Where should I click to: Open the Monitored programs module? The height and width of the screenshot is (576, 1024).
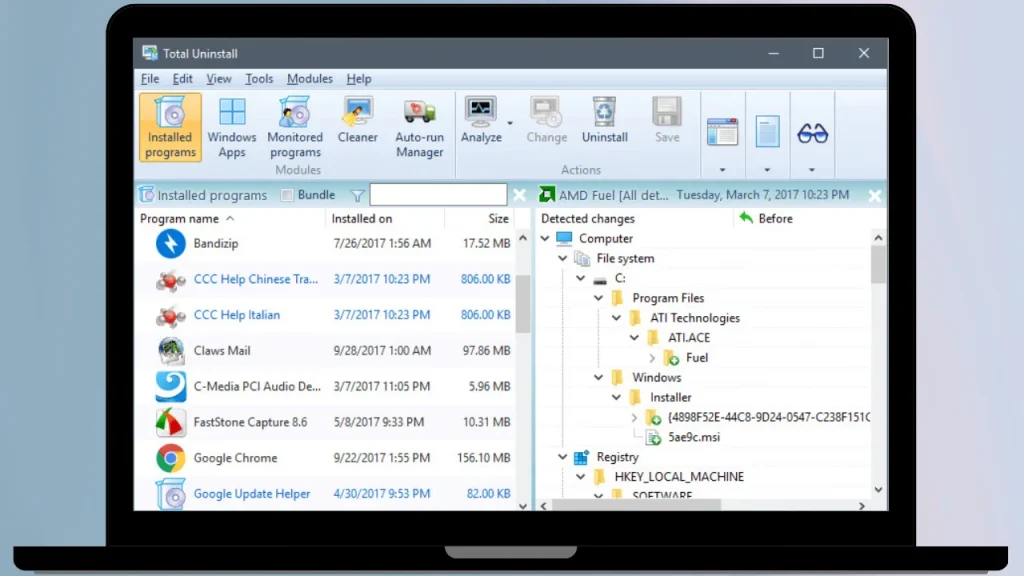click(x=295, y=127)
